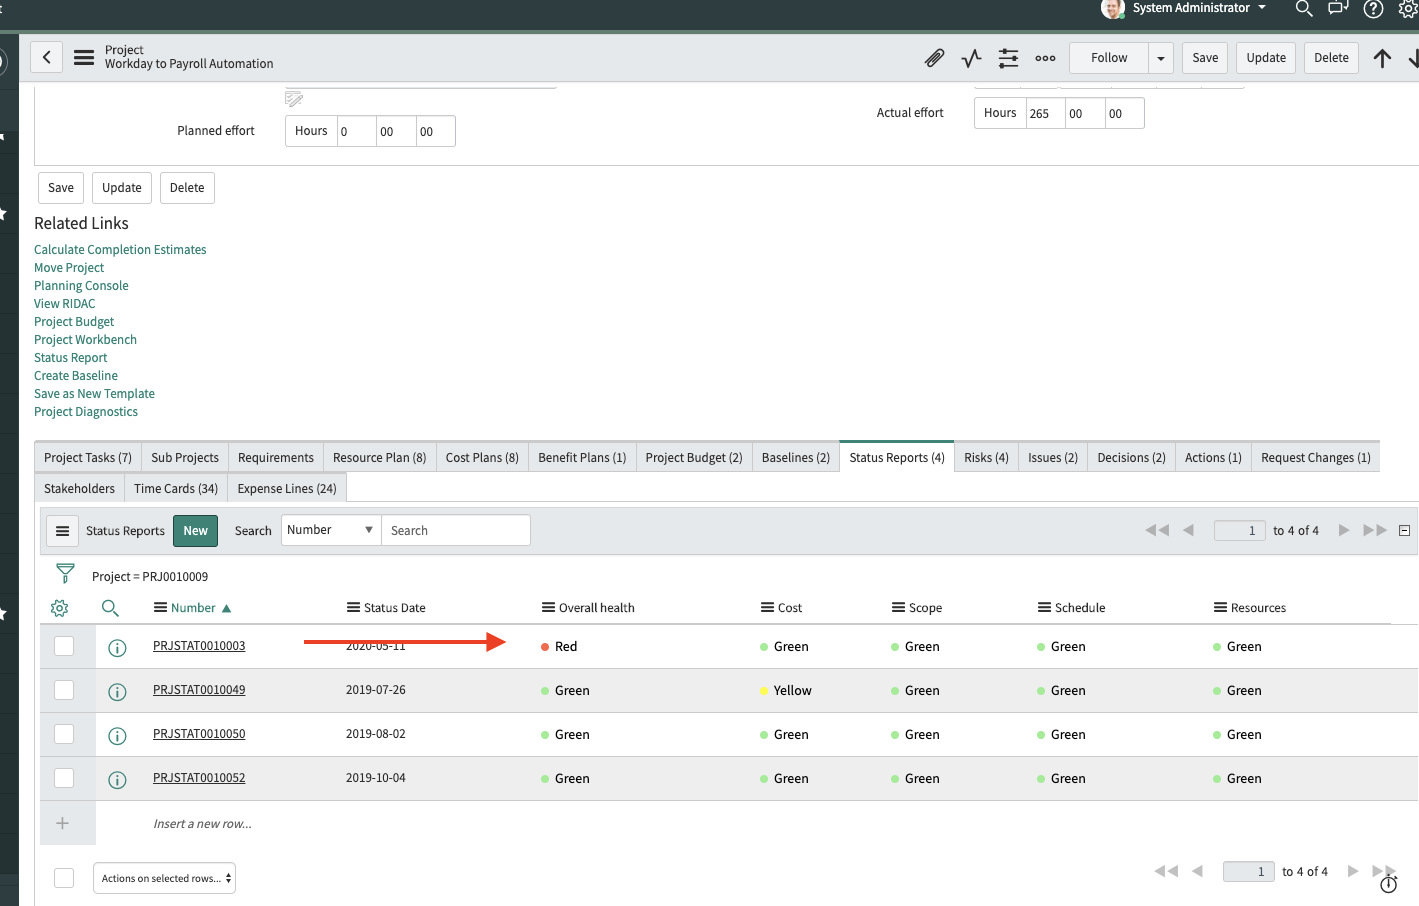1419x906 pixels.
Task: Open attachments via the paperclip icon
Action: [x=934, y=58]
